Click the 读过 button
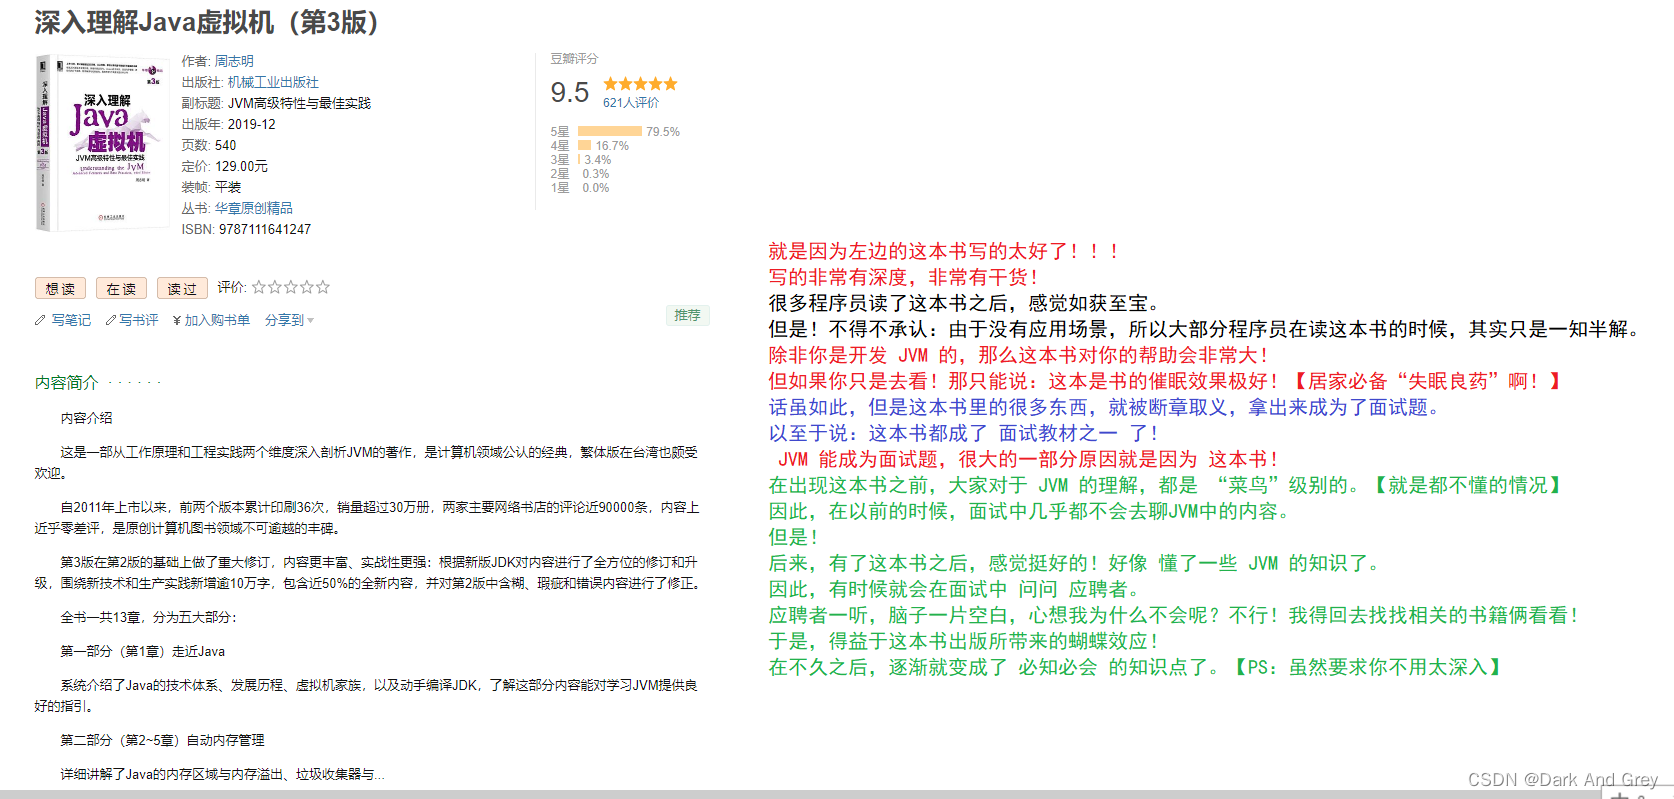 182,288
